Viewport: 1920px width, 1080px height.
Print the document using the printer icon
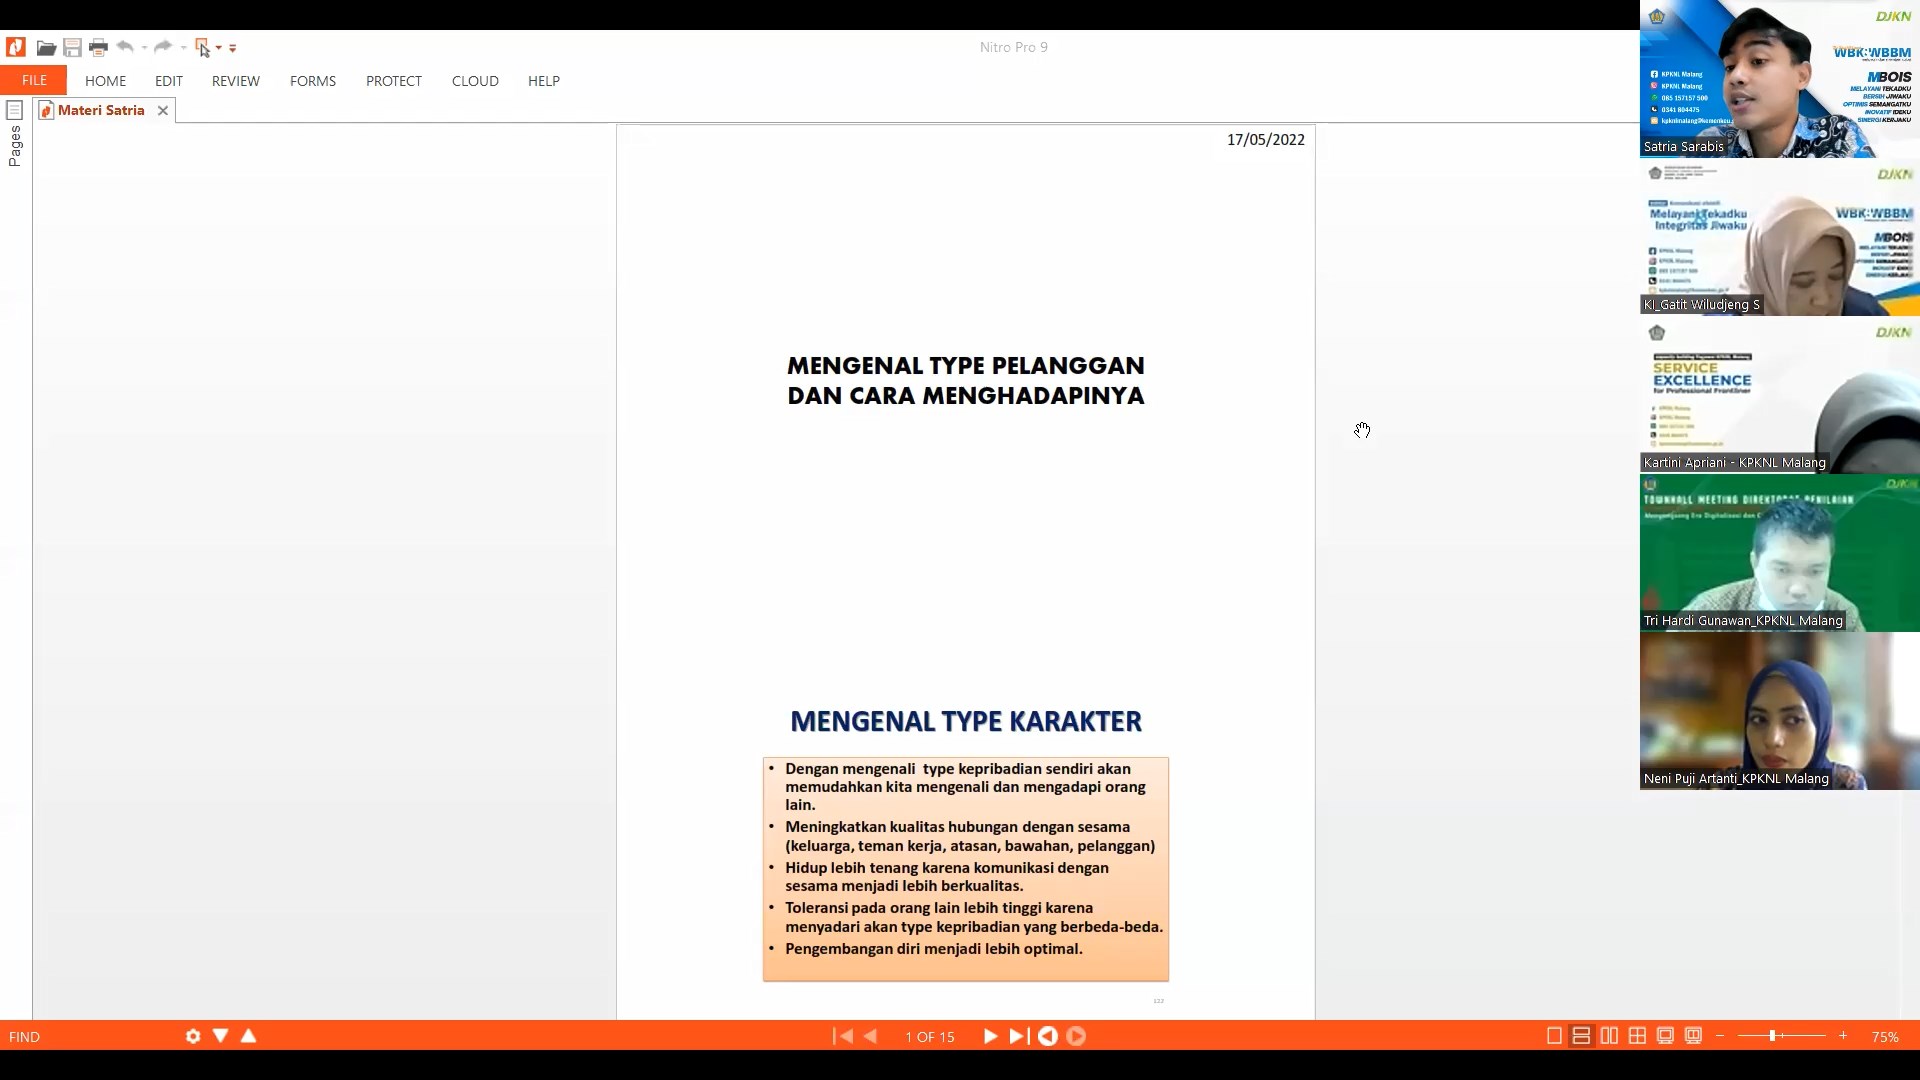98,47
